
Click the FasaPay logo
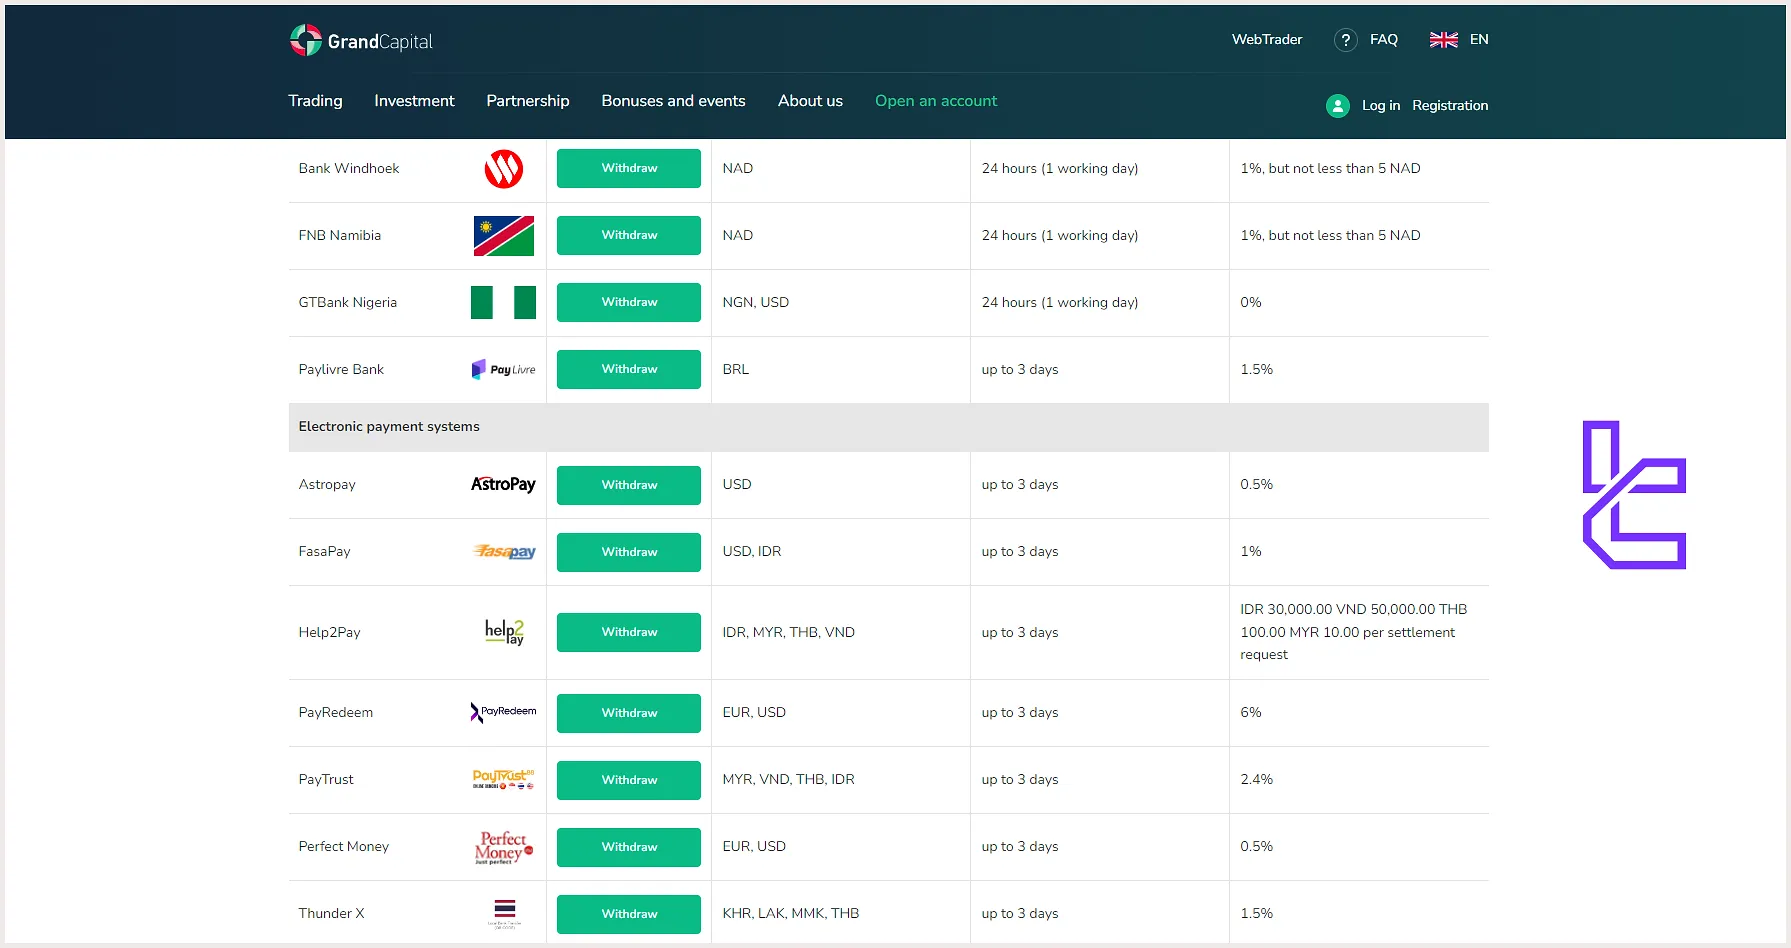coord(503,551)
